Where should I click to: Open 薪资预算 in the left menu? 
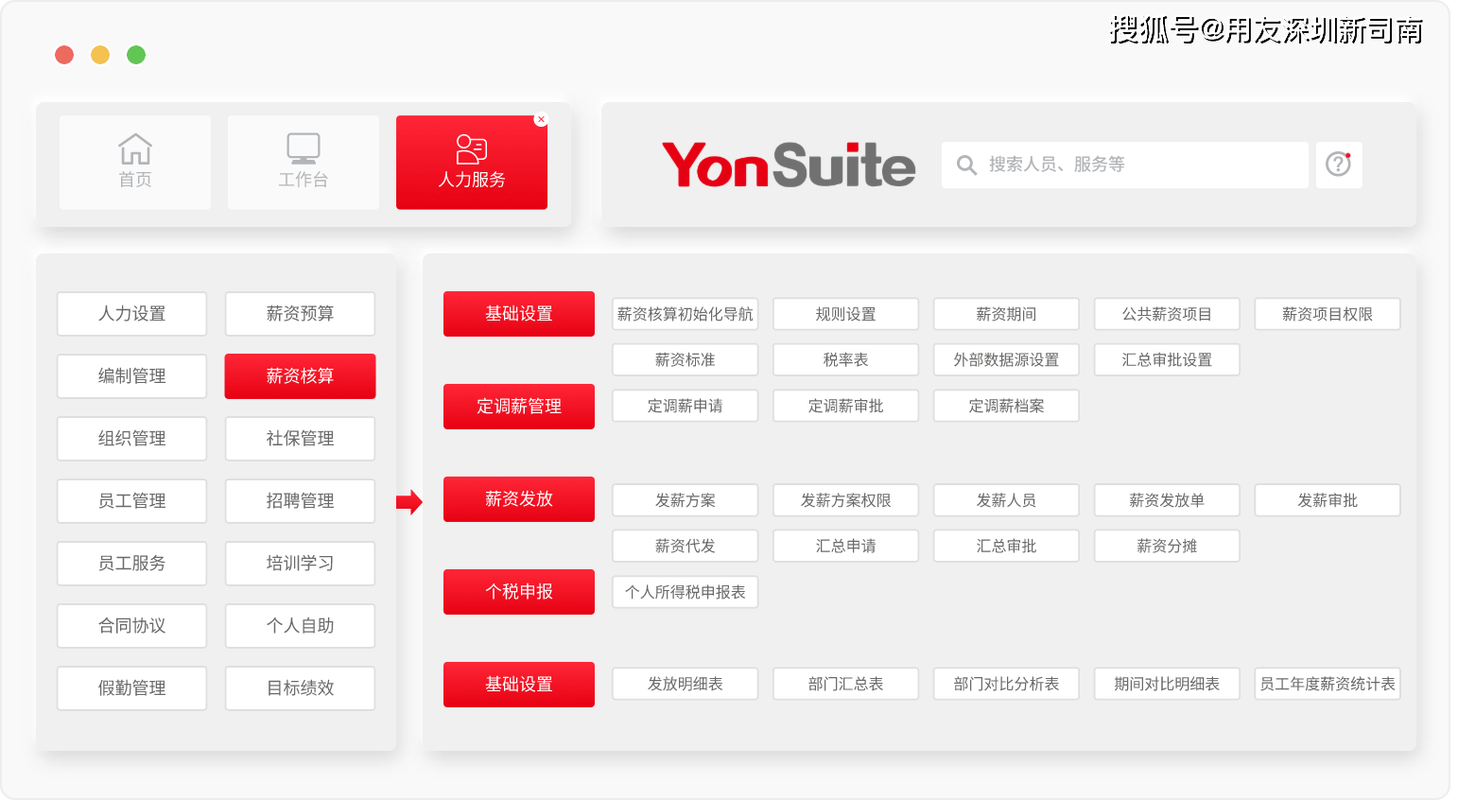[x=300, y=314]
